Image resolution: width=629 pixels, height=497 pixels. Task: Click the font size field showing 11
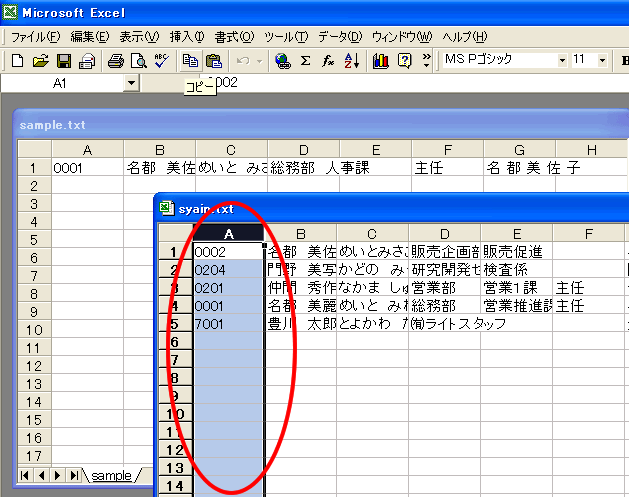click(584, 60)
